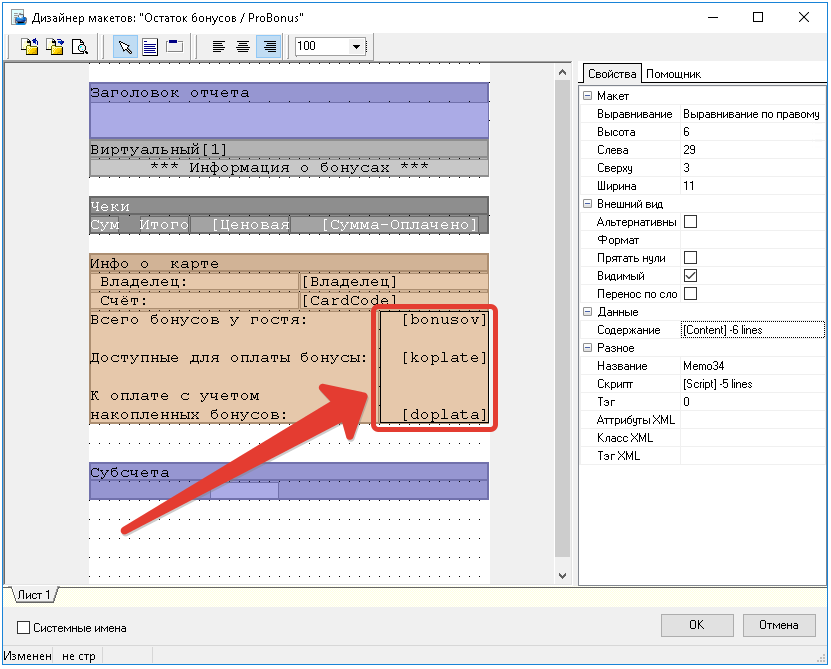Select the [CardCode] field memo
The height and width of the screenshot is (669, 831).
click(394, 301)
